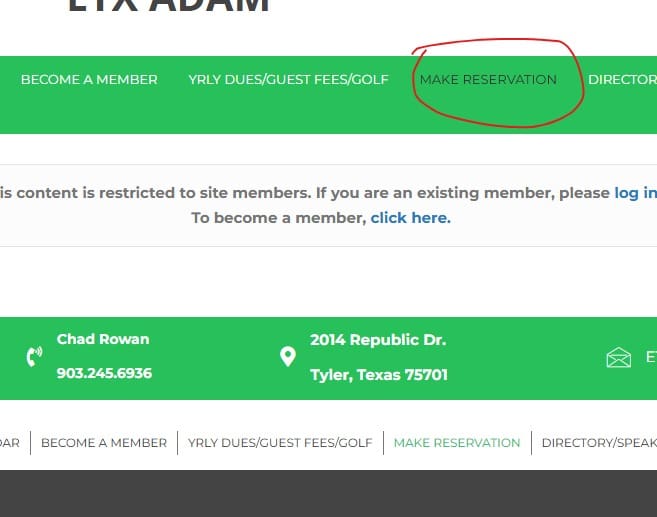Open Yrly Dues/Guest Fees/Golf in top green navigation

(288, 80)
